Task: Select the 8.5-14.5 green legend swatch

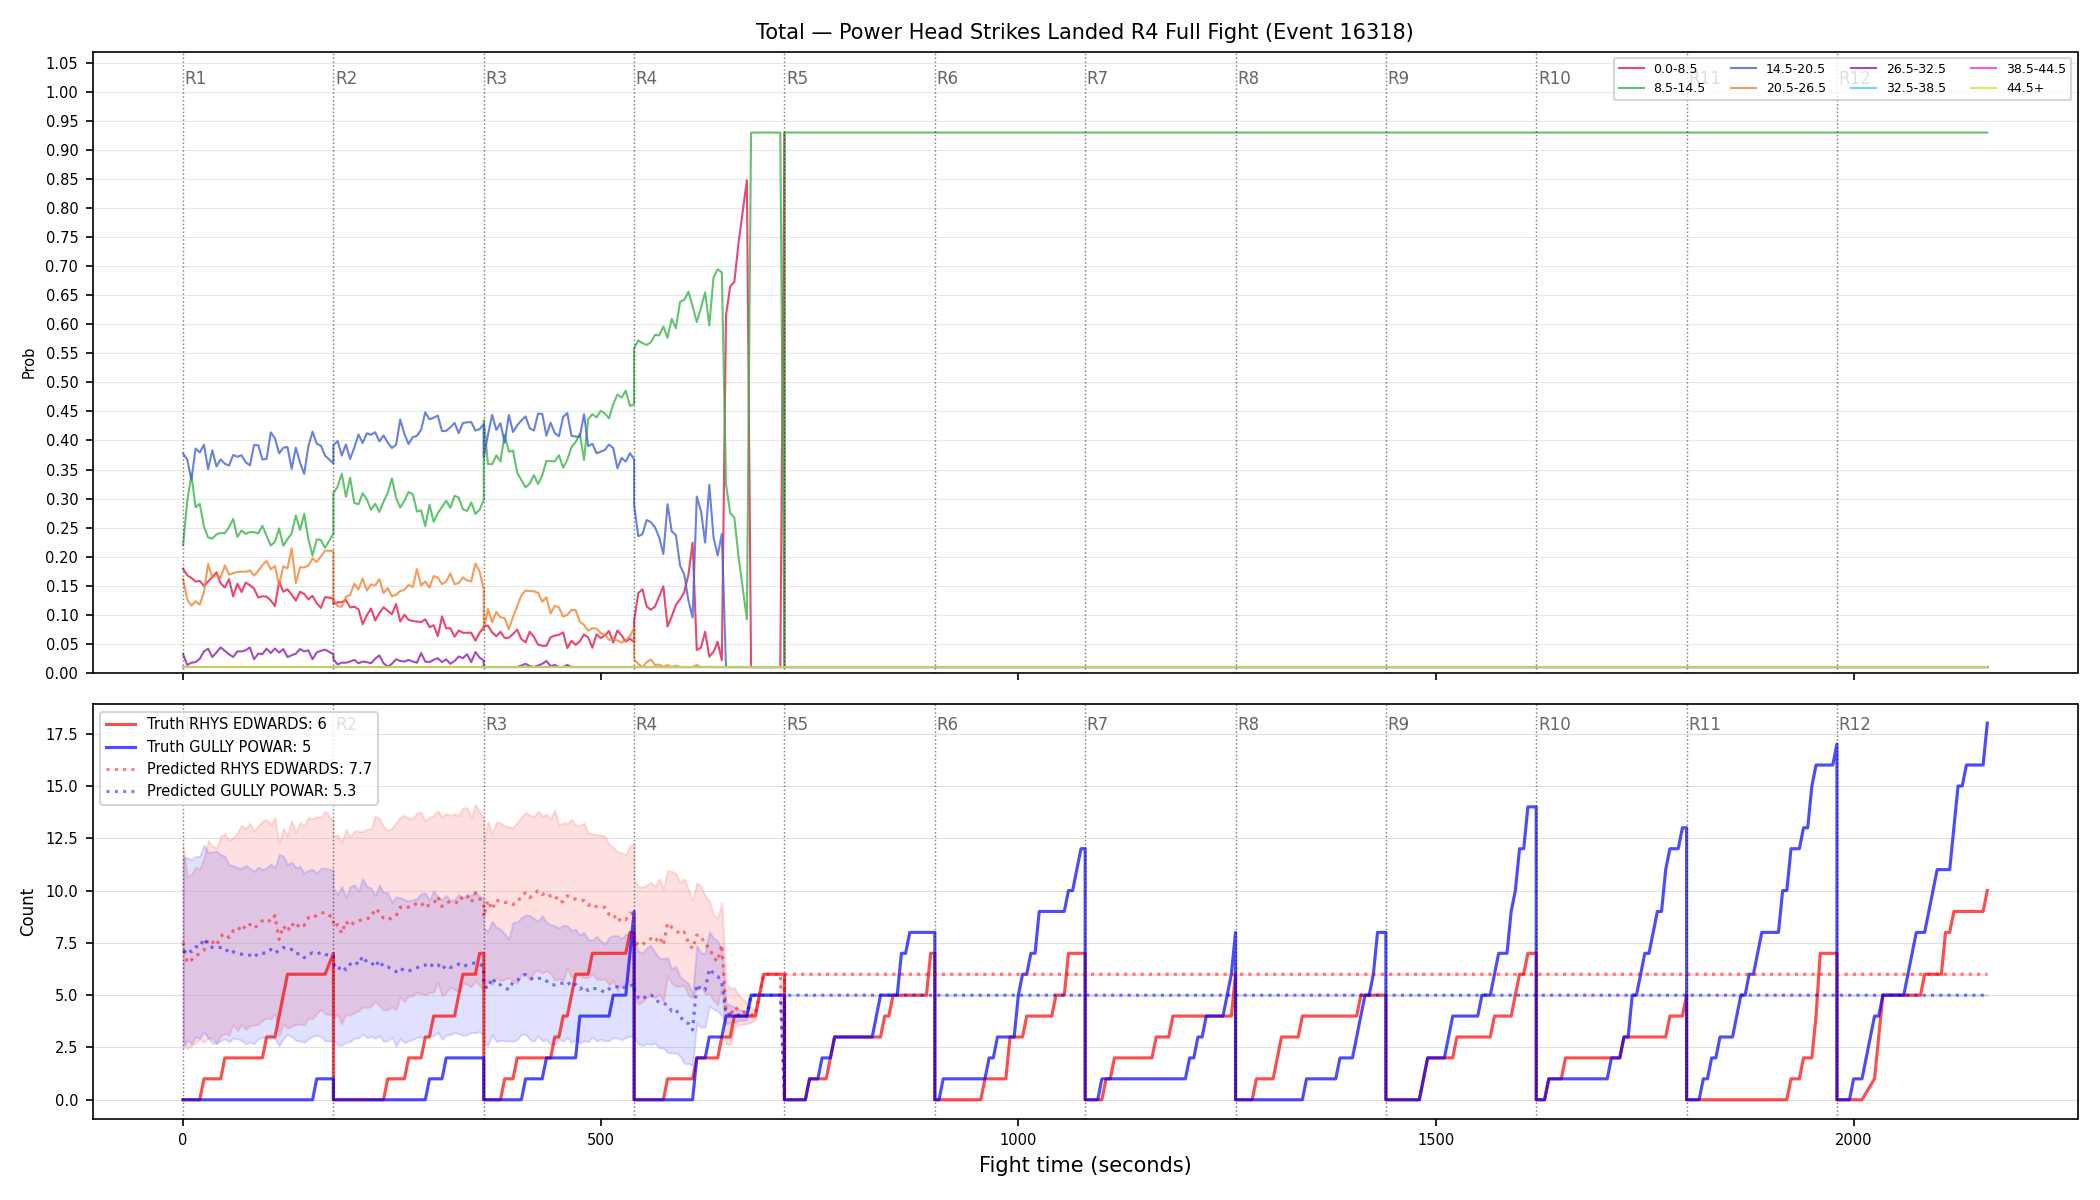Action: click(x=1631, y=88)
